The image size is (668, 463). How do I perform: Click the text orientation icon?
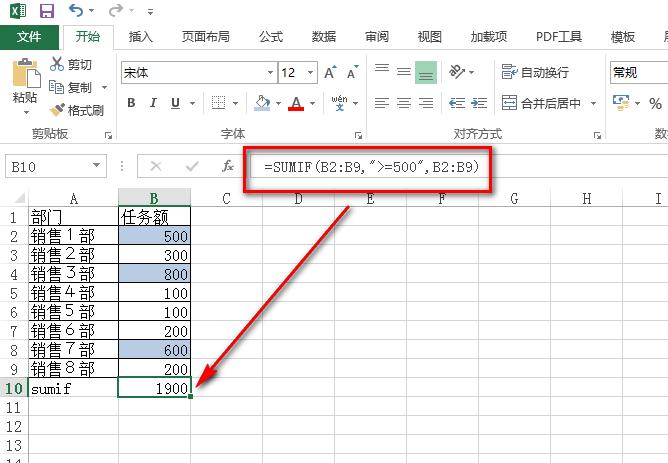coord(458,72)
